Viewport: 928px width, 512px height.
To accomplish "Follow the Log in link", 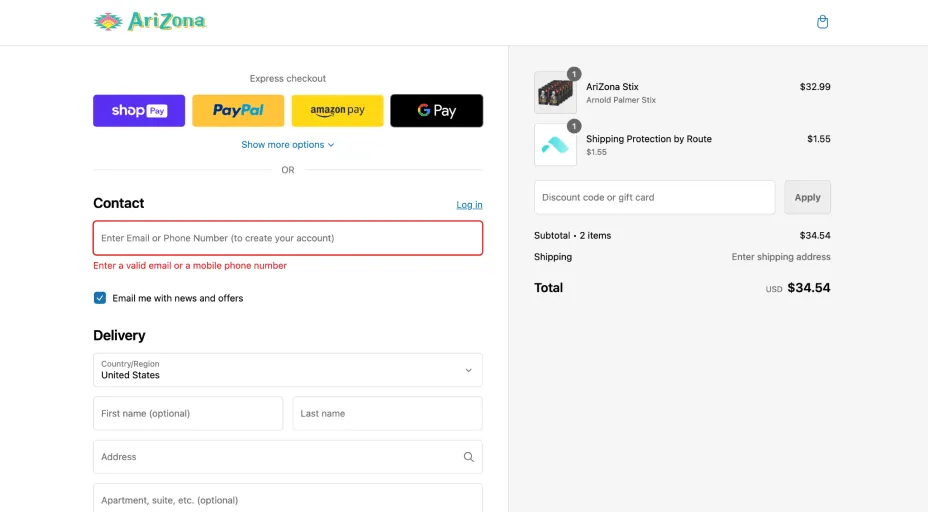I will click(x=469, y=205).
